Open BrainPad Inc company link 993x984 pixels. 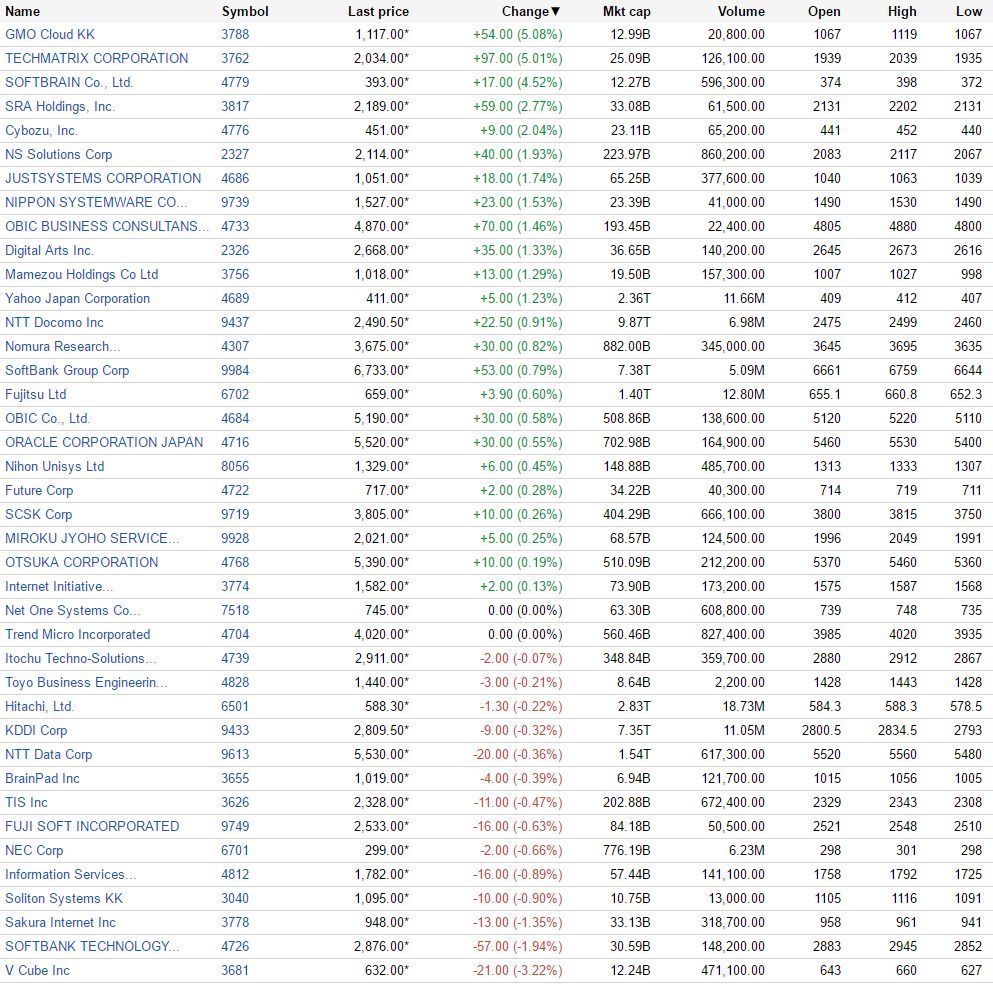[x=42, y=779]
